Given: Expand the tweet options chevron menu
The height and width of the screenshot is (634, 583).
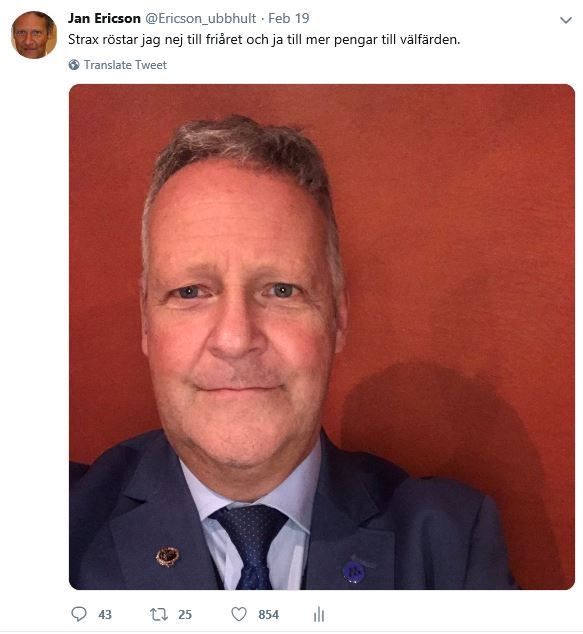Looking at the screenshot, I should click(x=566, y=20).
